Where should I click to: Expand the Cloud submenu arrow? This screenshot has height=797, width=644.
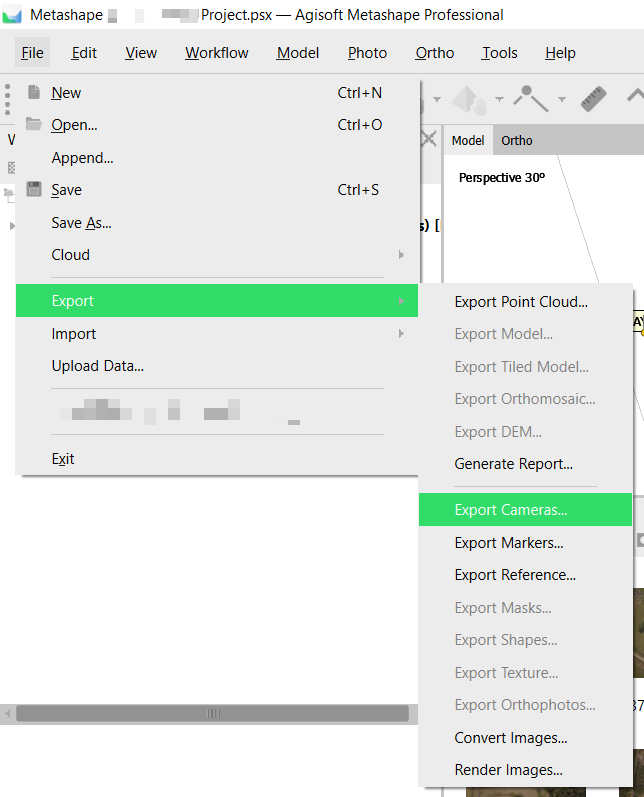click(x=401, y=255)
